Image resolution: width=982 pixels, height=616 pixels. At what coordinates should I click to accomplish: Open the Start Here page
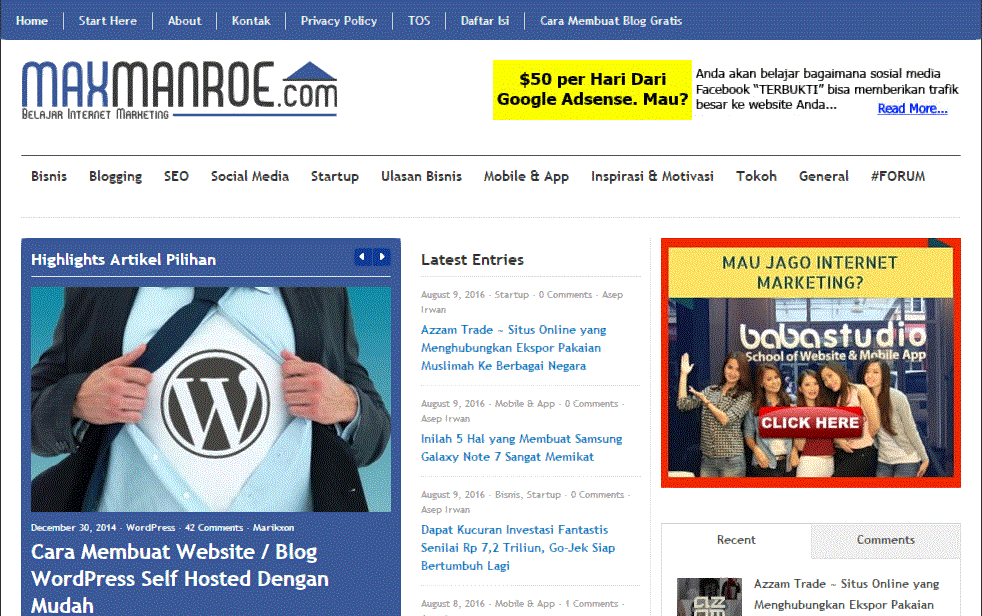pyautogui.click(x=108, y=21)
